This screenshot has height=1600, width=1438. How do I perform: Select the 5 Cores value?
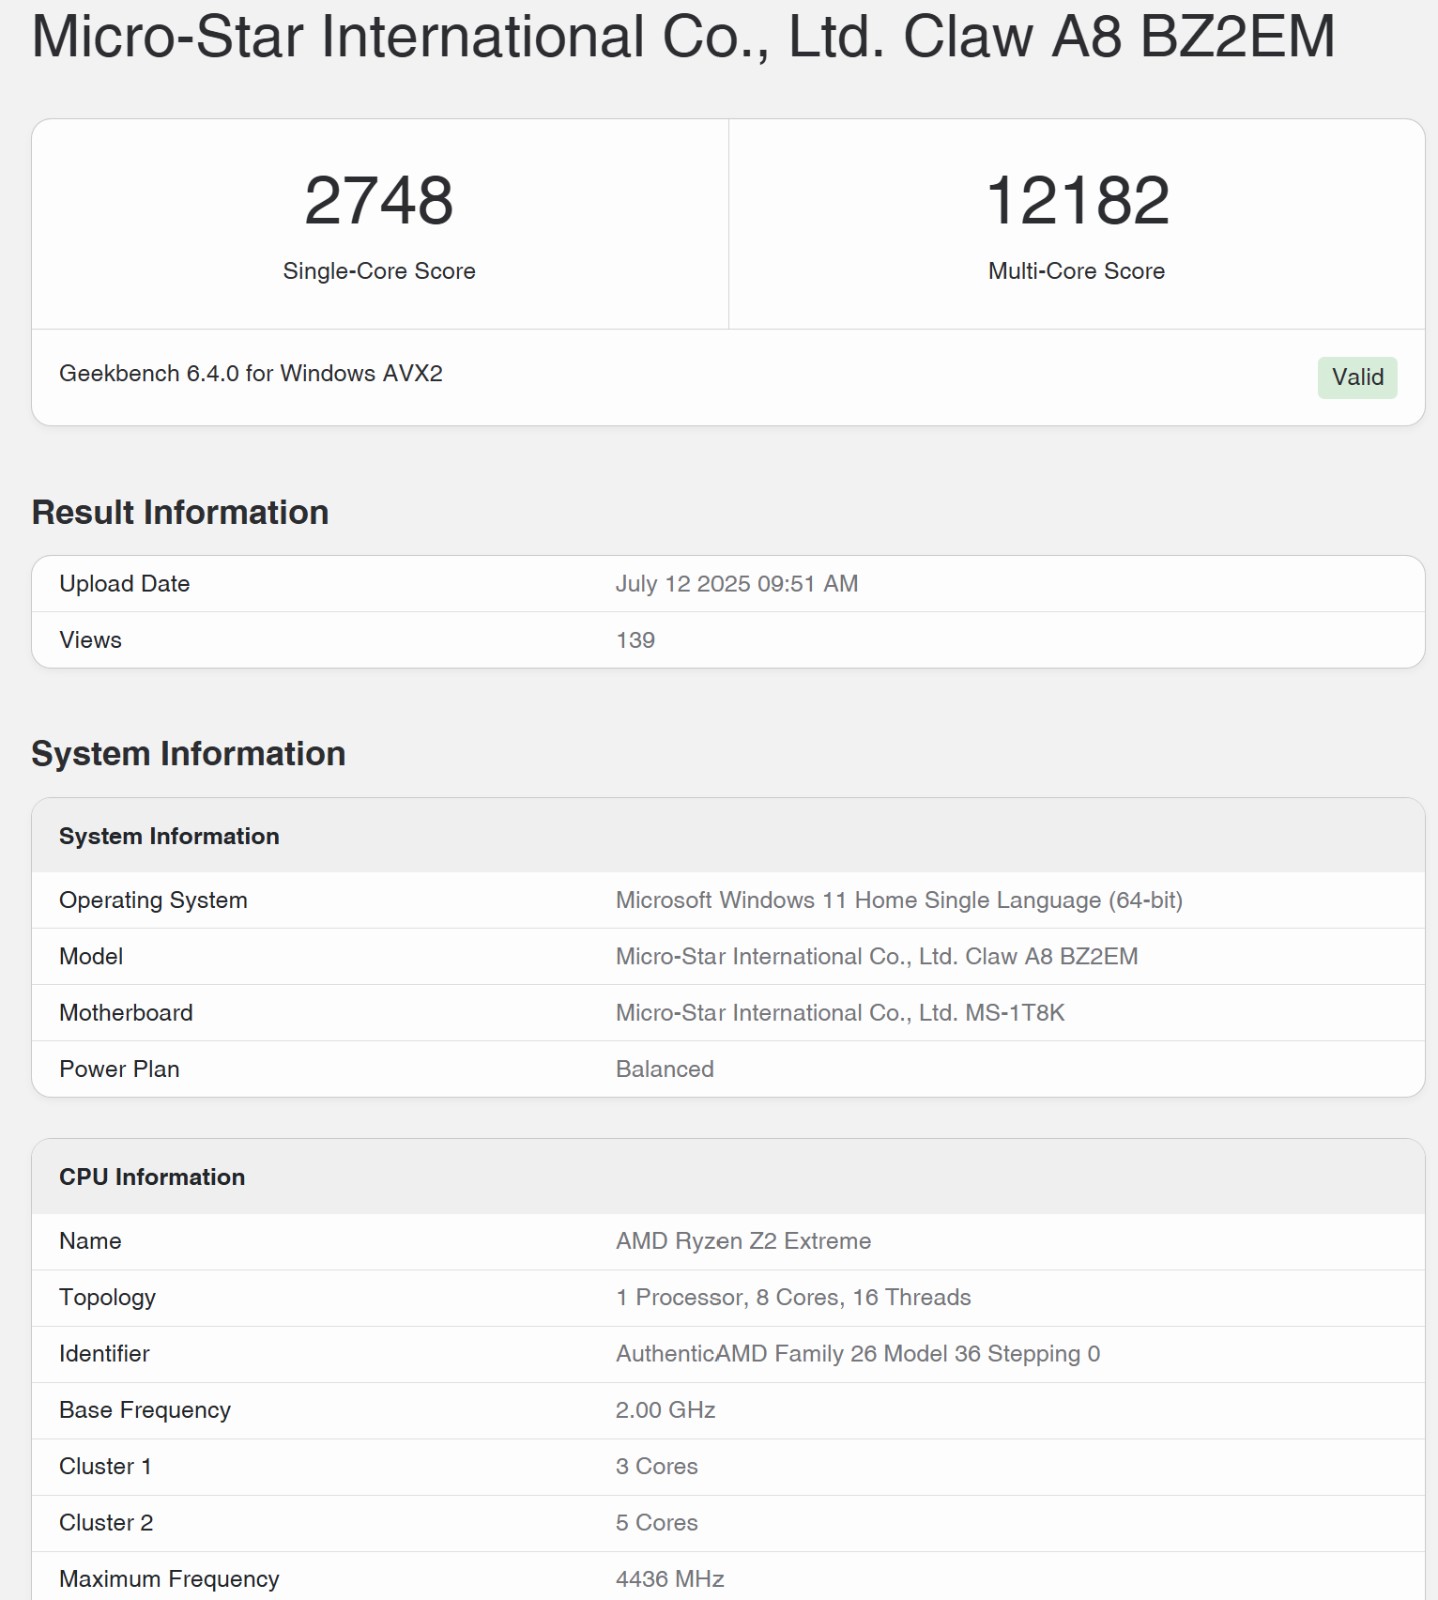coord(657,1523)
